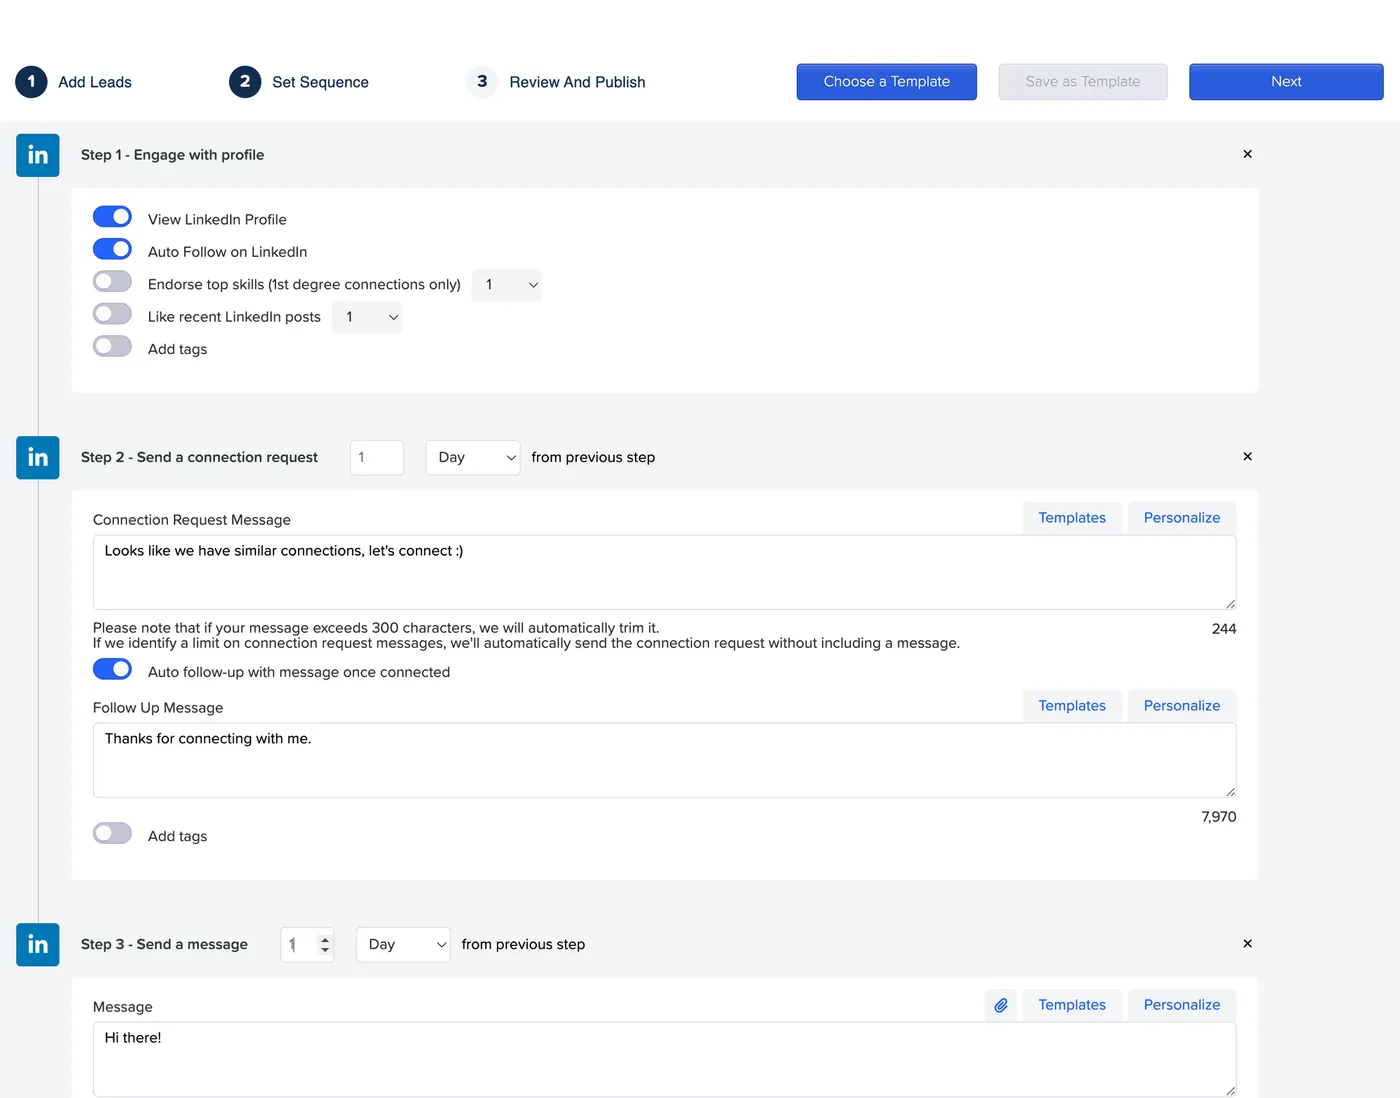Open Templates for Step 3 Message
Viewport: 1400px width, 1098px height.
click(x=1072, y=1005)
